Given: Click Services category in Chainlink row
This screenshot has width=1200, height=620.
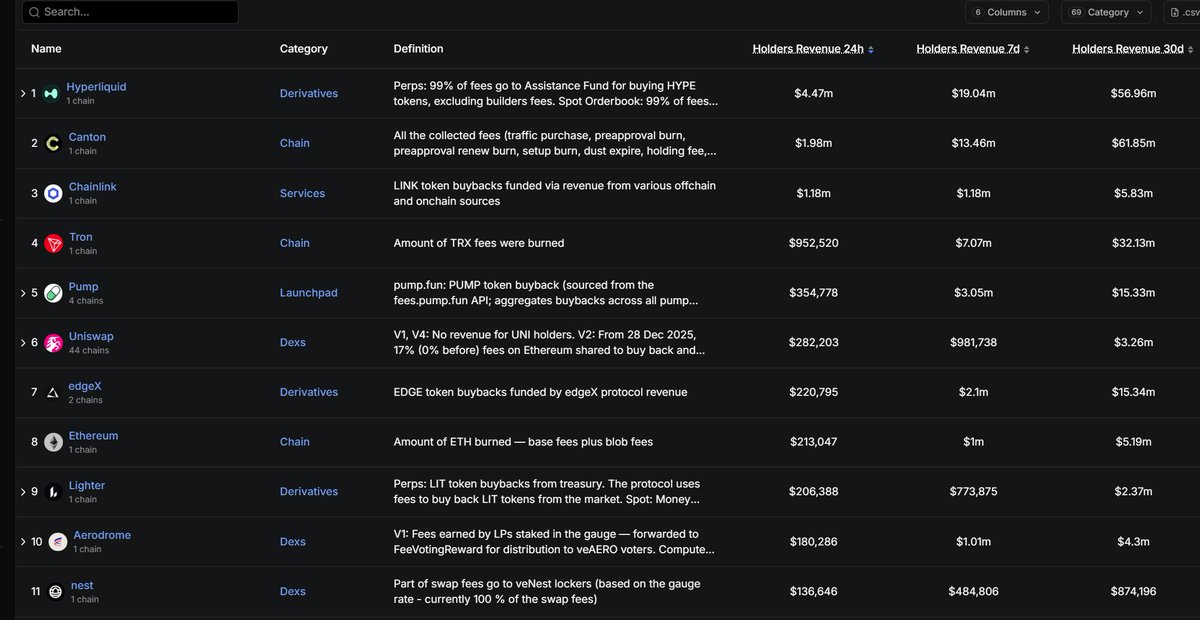Looking at the screenshot, I should [302, 193].
